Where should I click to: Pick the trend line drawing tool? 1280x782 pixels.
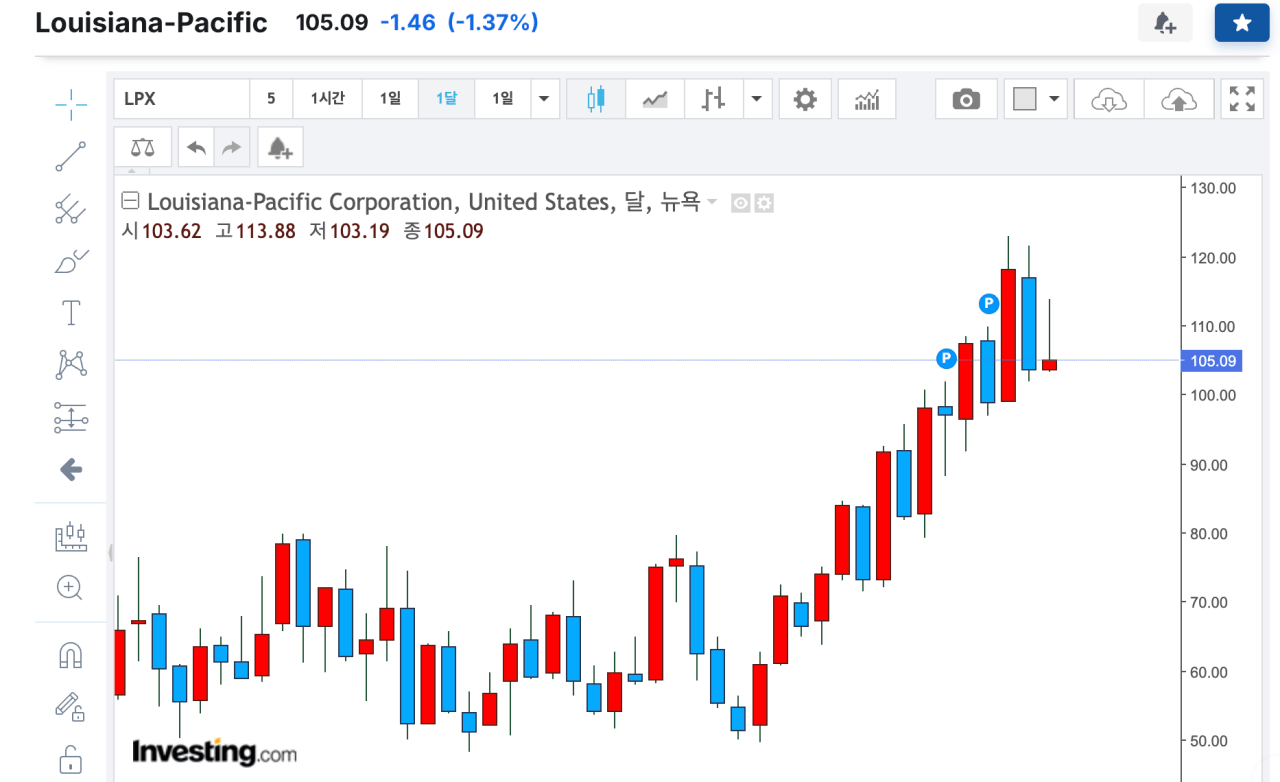tap(71, 157)
